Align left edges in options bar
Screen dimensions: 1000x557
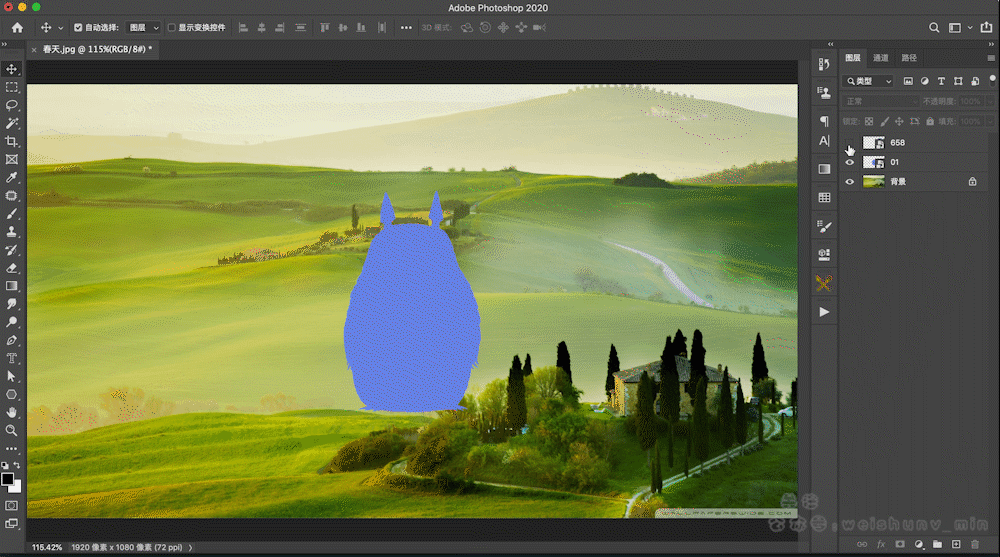click(x=243, y=27)
